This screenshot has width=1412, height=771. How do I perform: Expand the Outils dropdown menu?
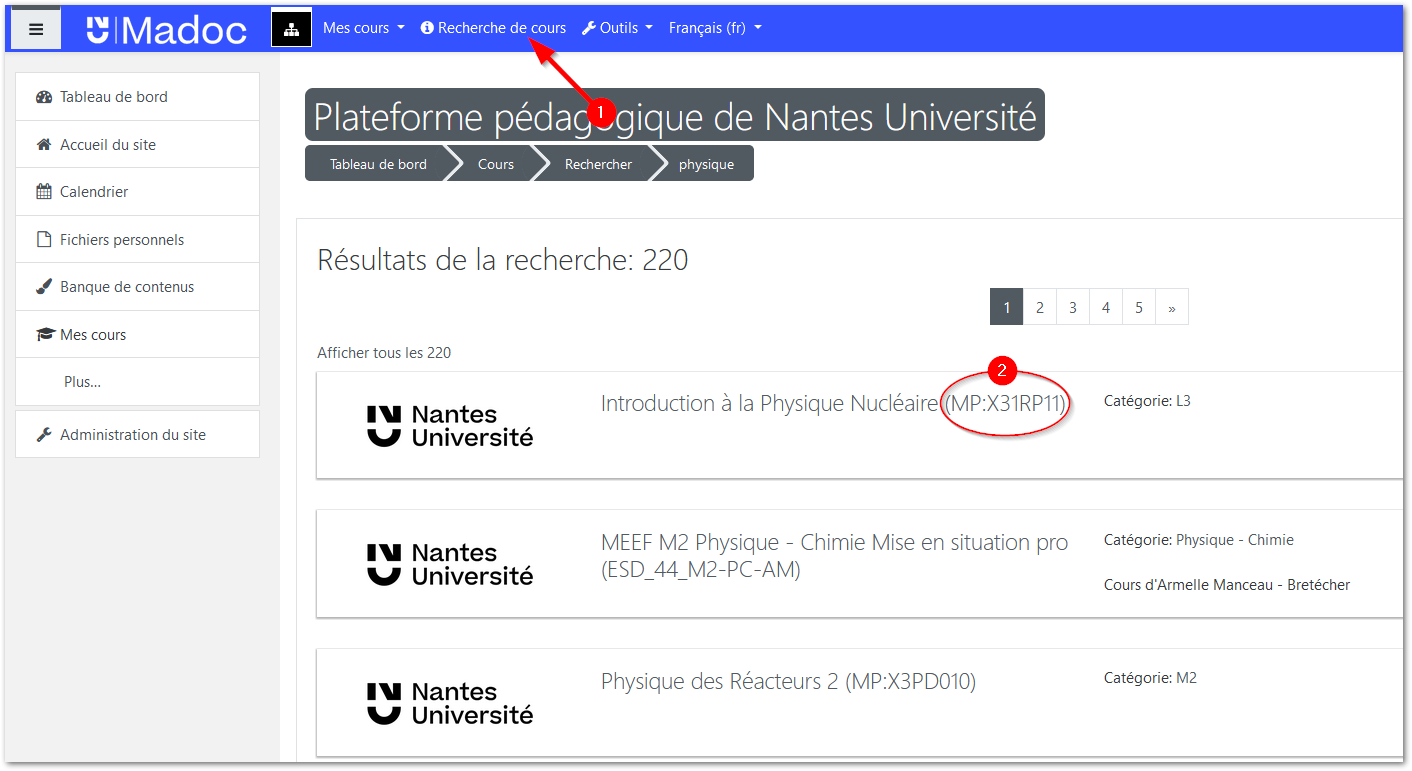coord(617,28)
